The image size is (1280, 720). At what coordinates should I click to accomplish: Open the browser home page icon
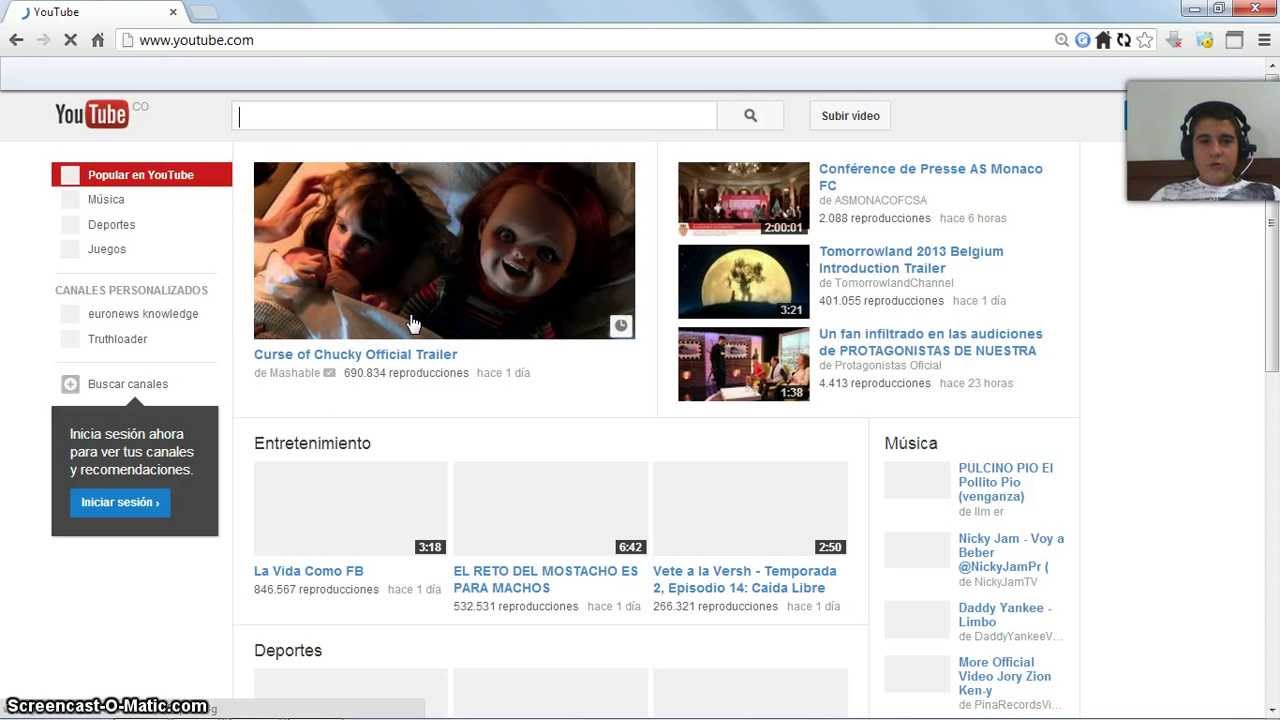pos(97,40)
